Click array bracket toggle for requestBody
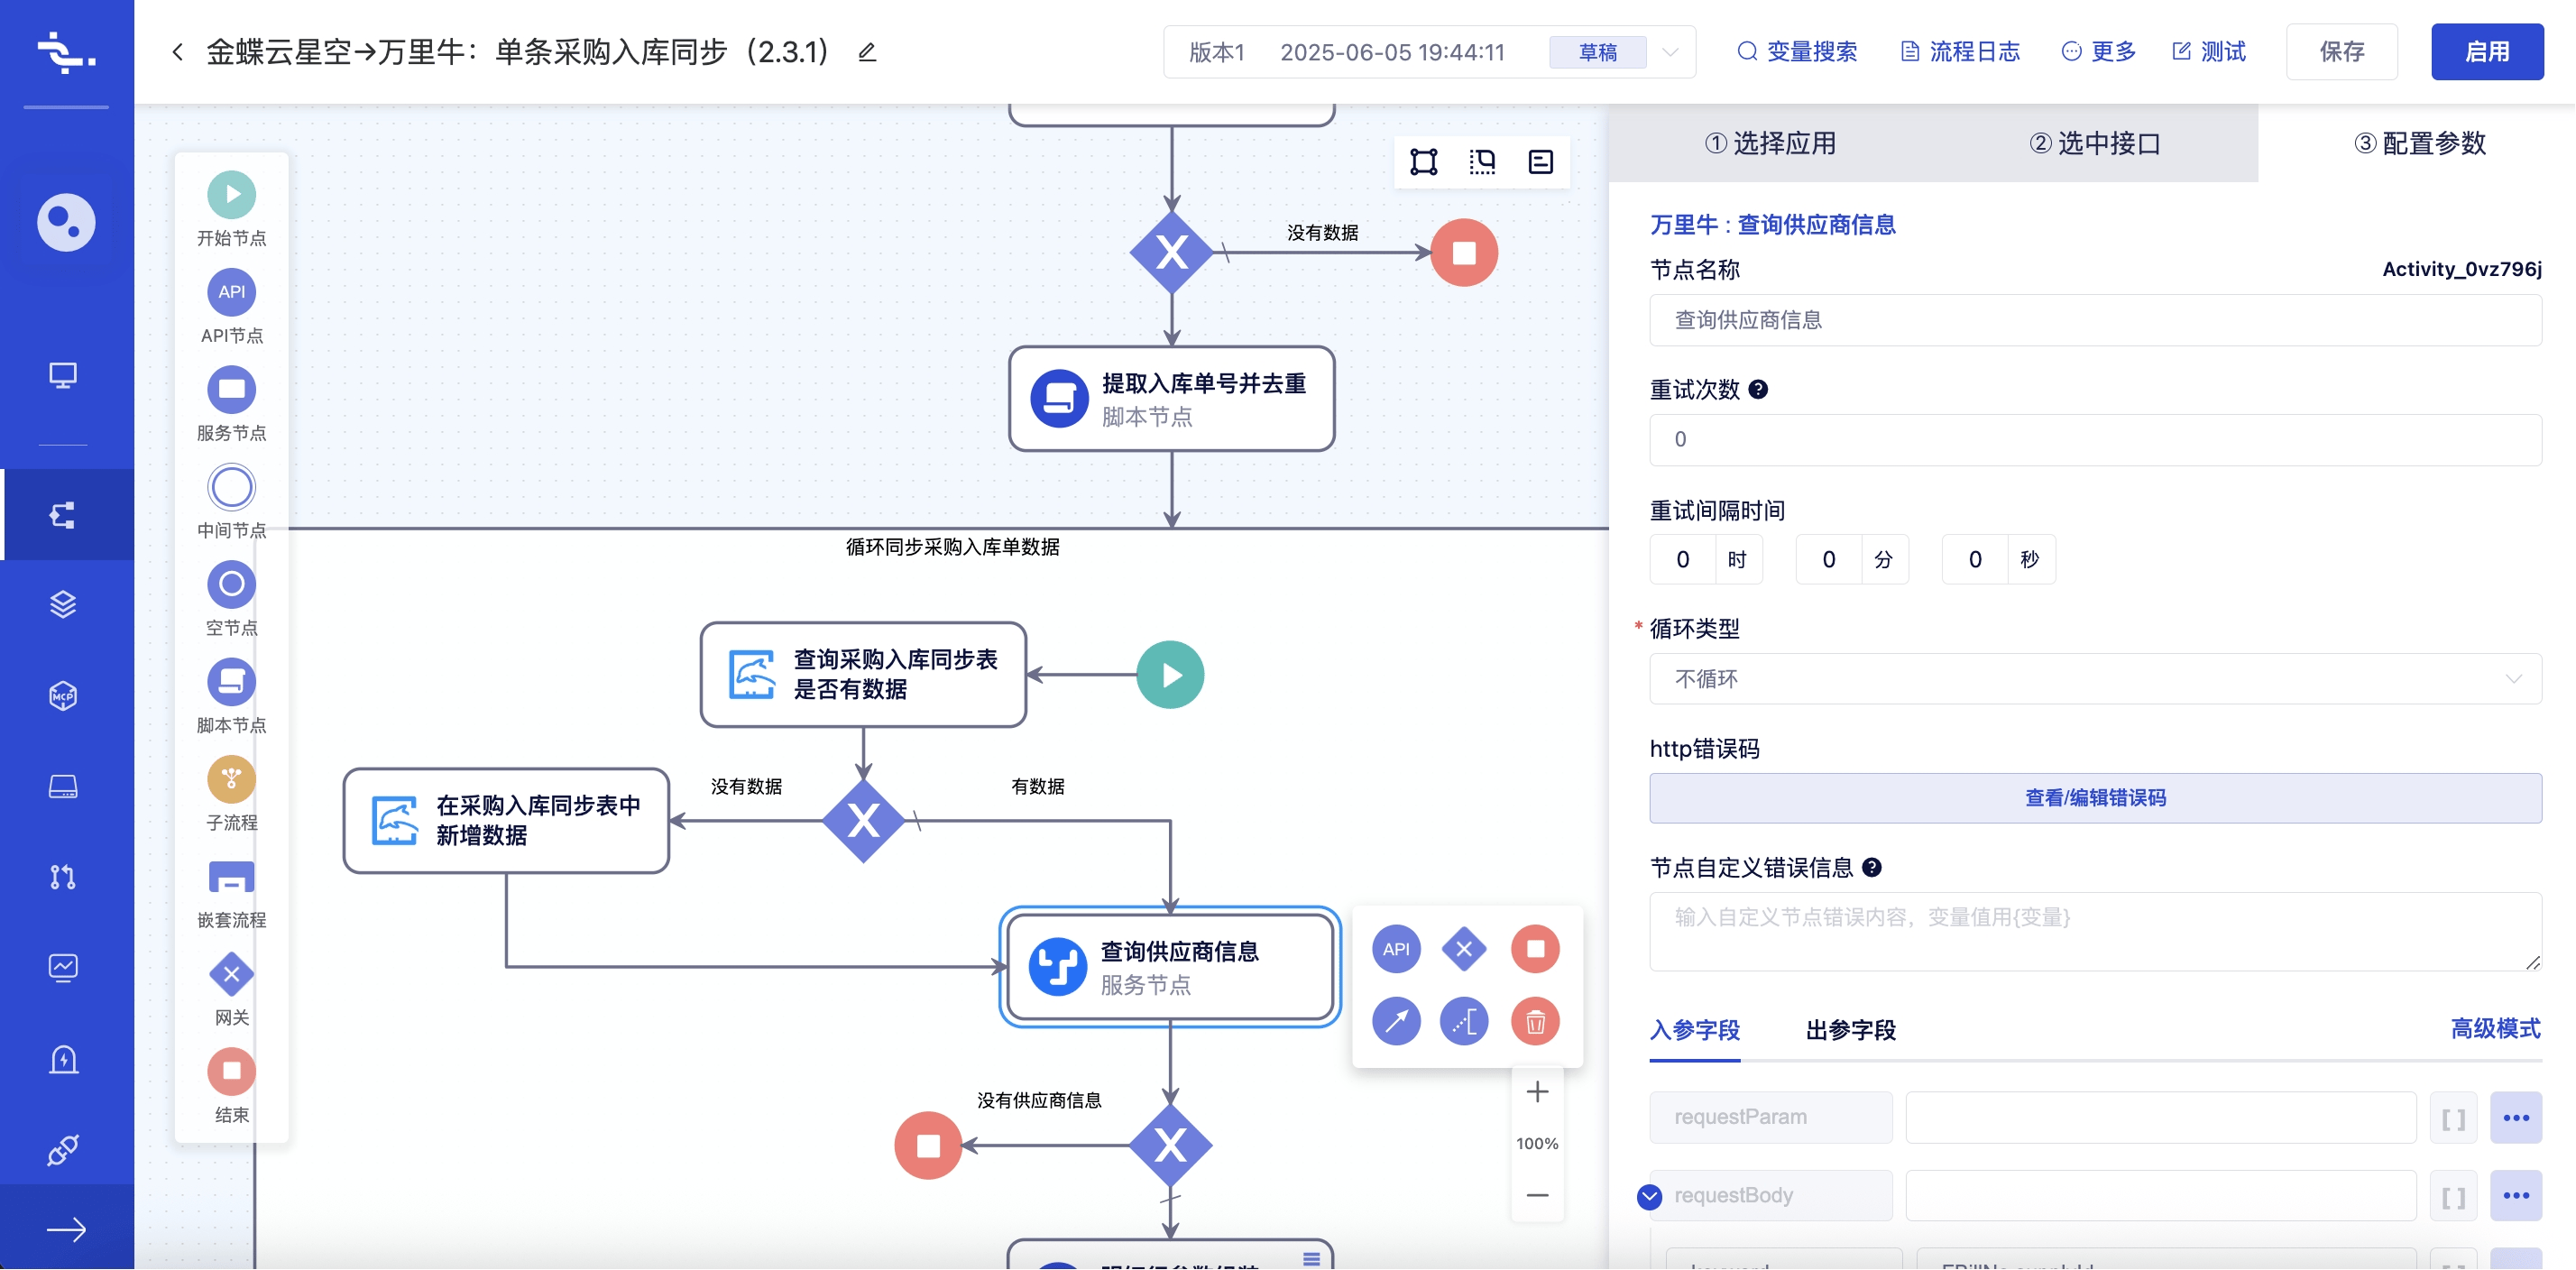 coord(2453,1196)
